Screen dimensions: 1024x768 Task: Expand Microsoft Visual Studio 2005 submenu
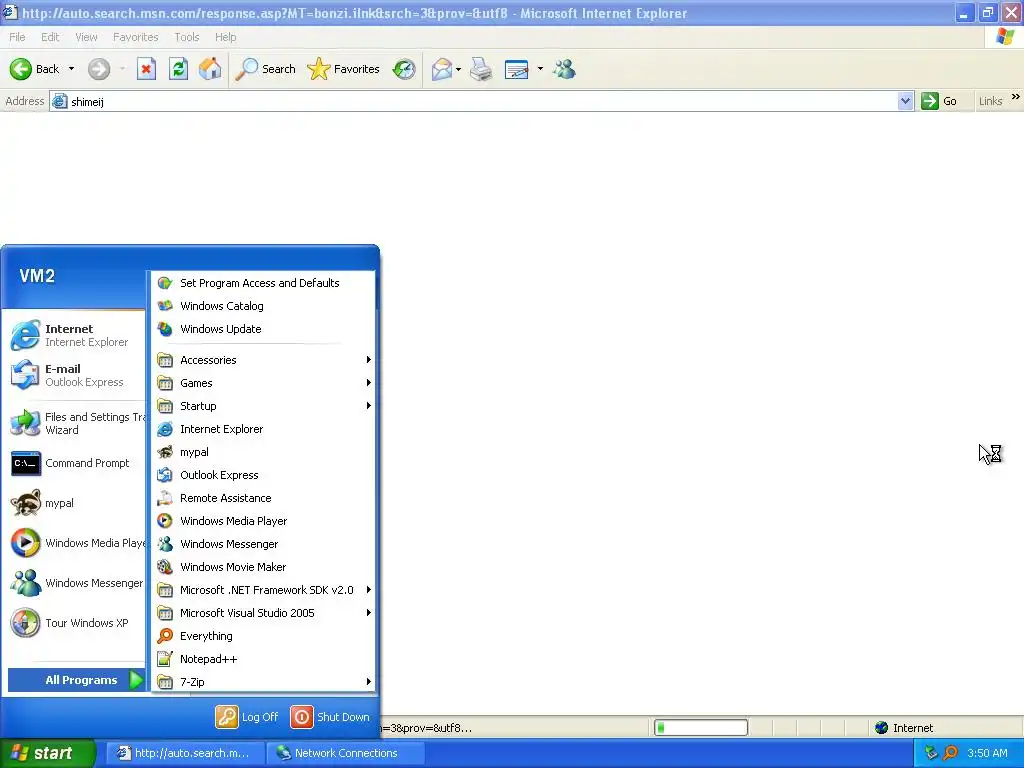click(x=263, y=613)
